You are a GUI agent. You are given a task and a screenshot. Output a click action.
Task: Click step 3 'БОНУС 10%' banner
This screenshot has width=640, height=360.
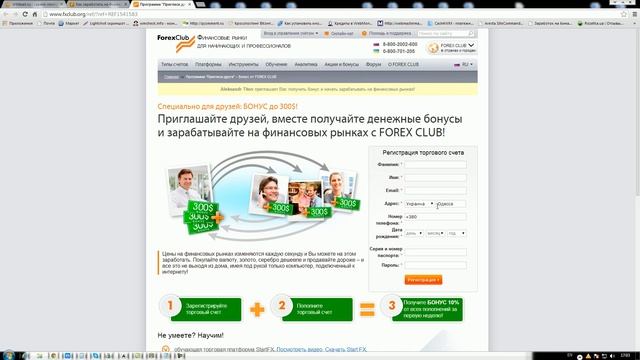tap(422, 309)
